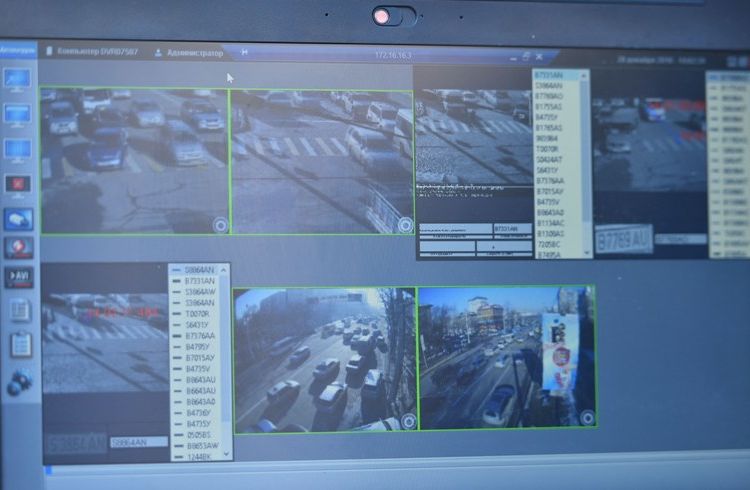750x490 pixels.
Task: Select T0070R in the top-center plate list
Action: pyautogui.click(x=547, y=149)
